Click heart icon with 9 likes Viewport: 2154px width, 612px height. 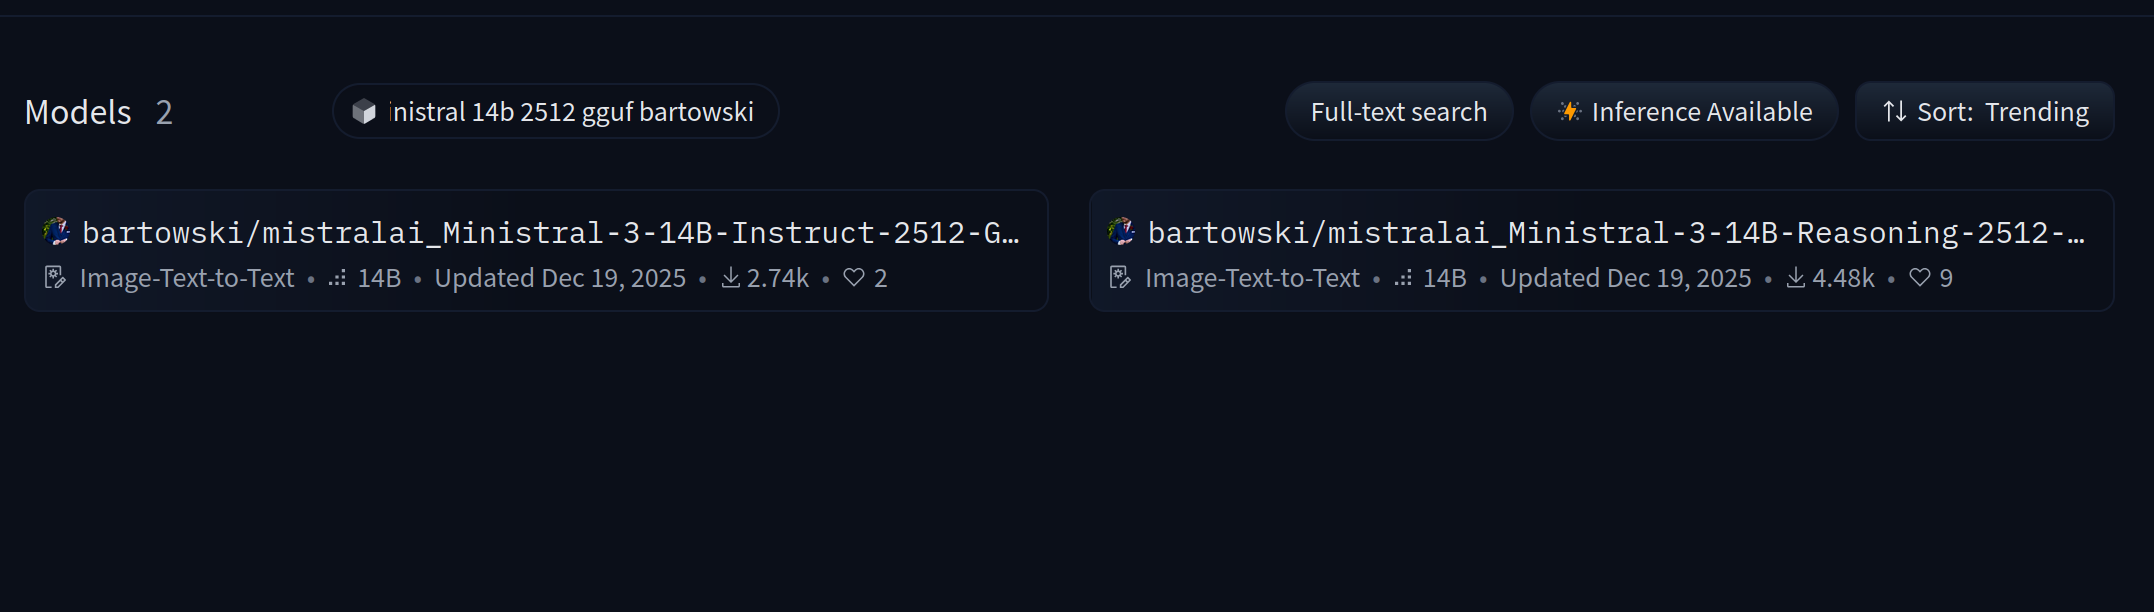click(1920, 278)
